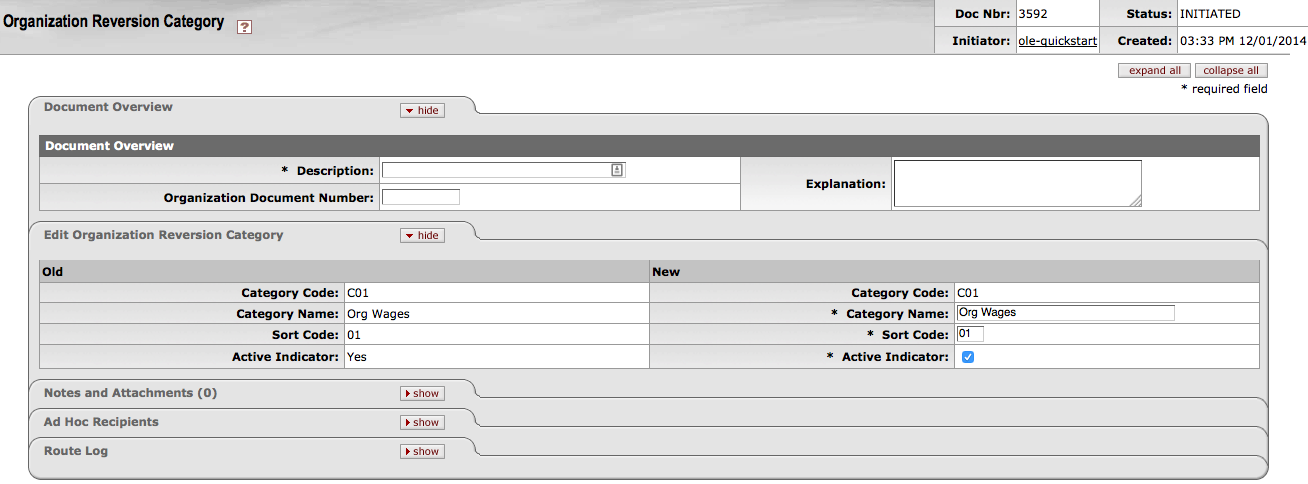Viewport: 1308px width, 484px height.
Task: Show the Ad Hoc Recipients section
Action: point(422,422)
